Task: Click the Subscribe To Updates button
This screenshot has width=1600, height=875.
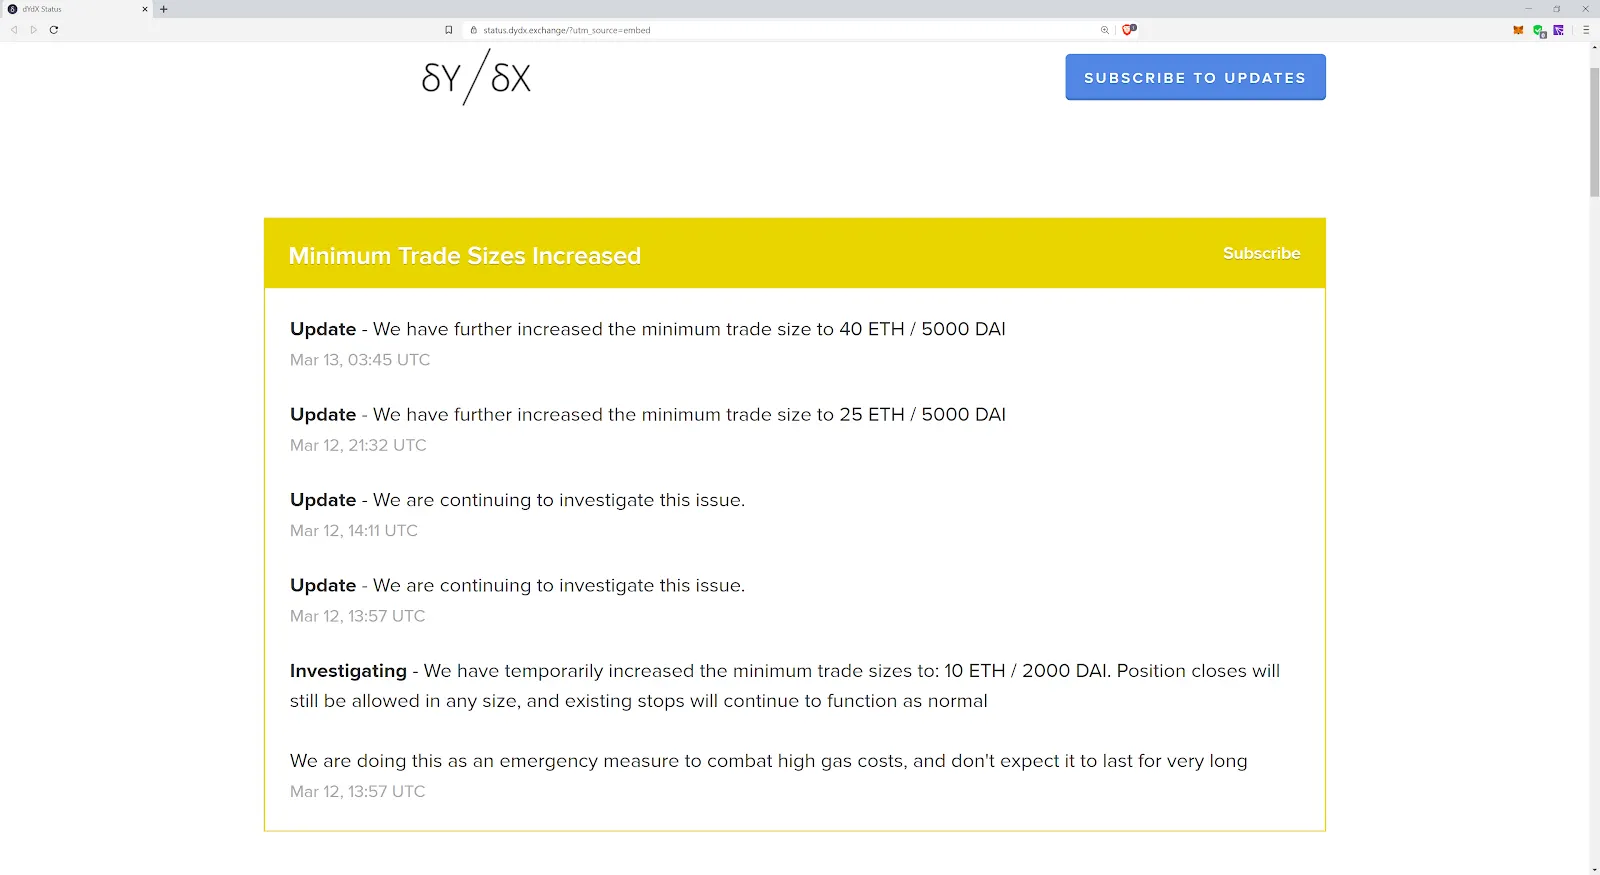Action: (x=1195, y=77)
